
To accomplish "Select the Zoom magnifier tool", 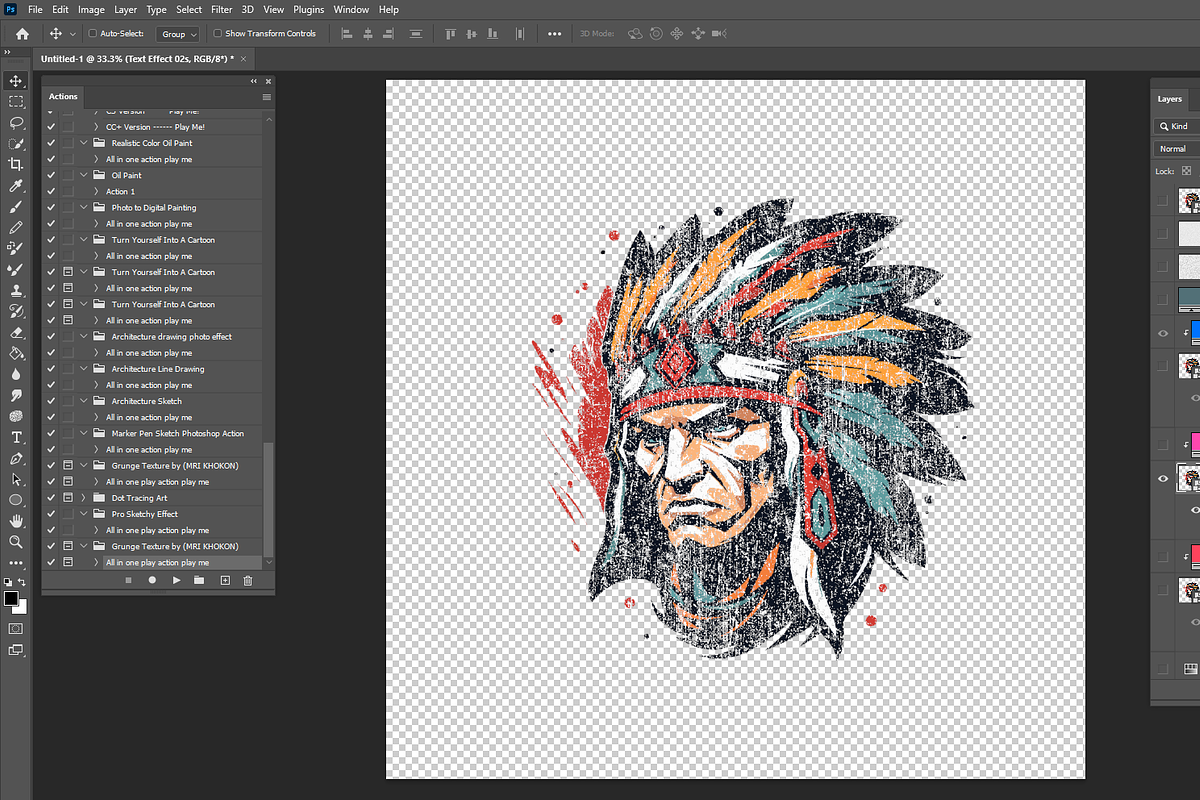I will 16,541.
